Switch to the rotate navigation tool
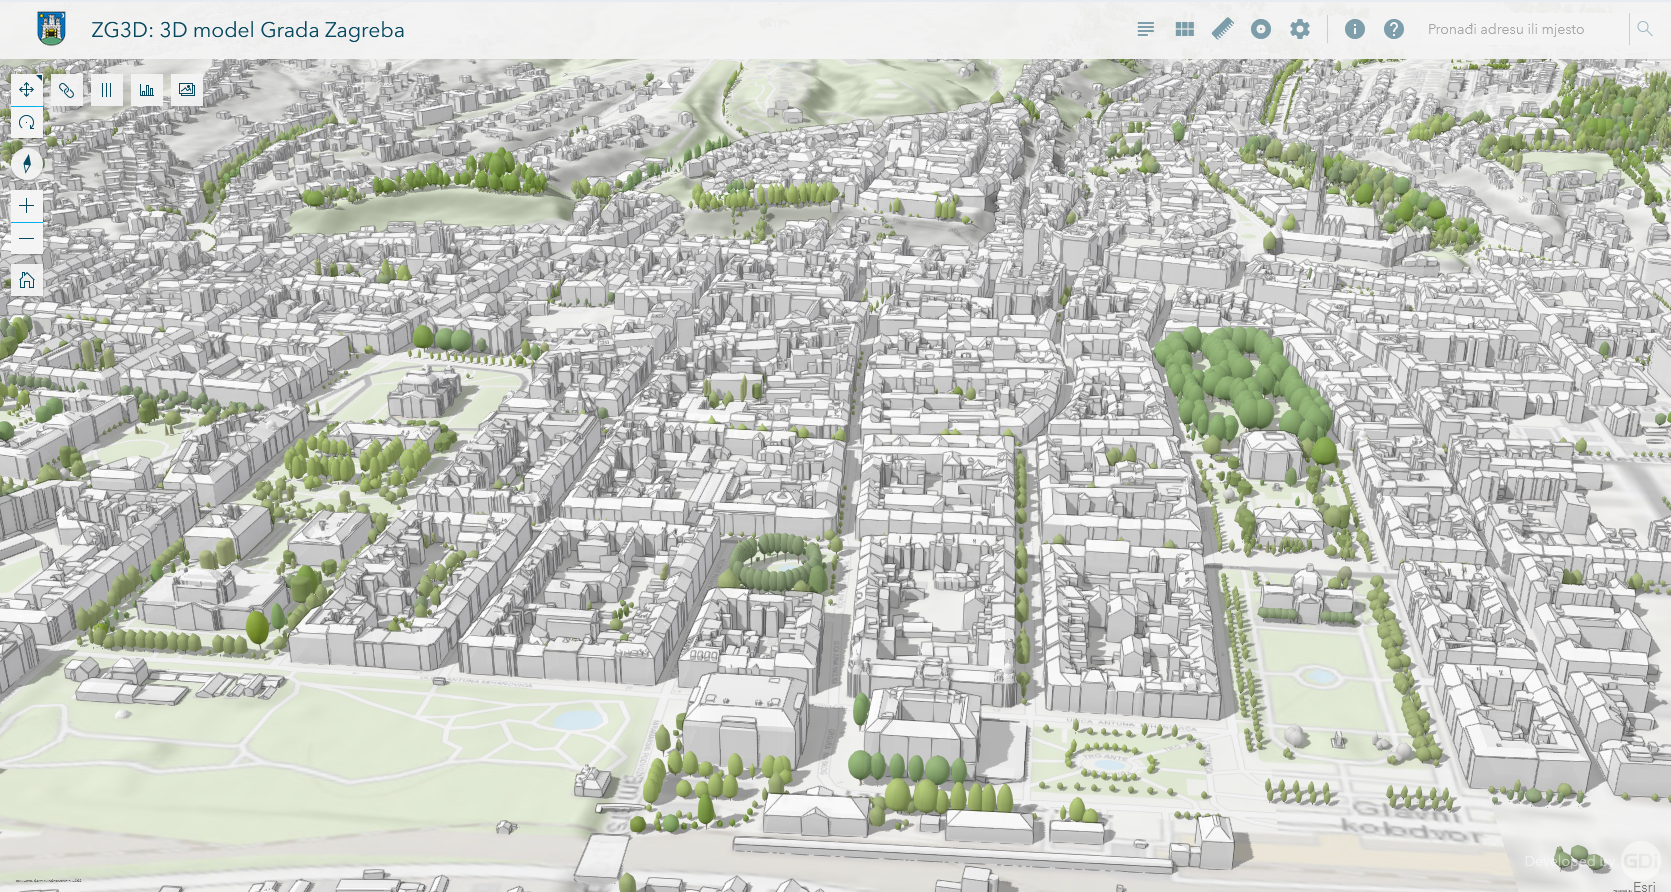Image resolution: width=1671 pixels, height=892 pixels. (x=26, y=122)
